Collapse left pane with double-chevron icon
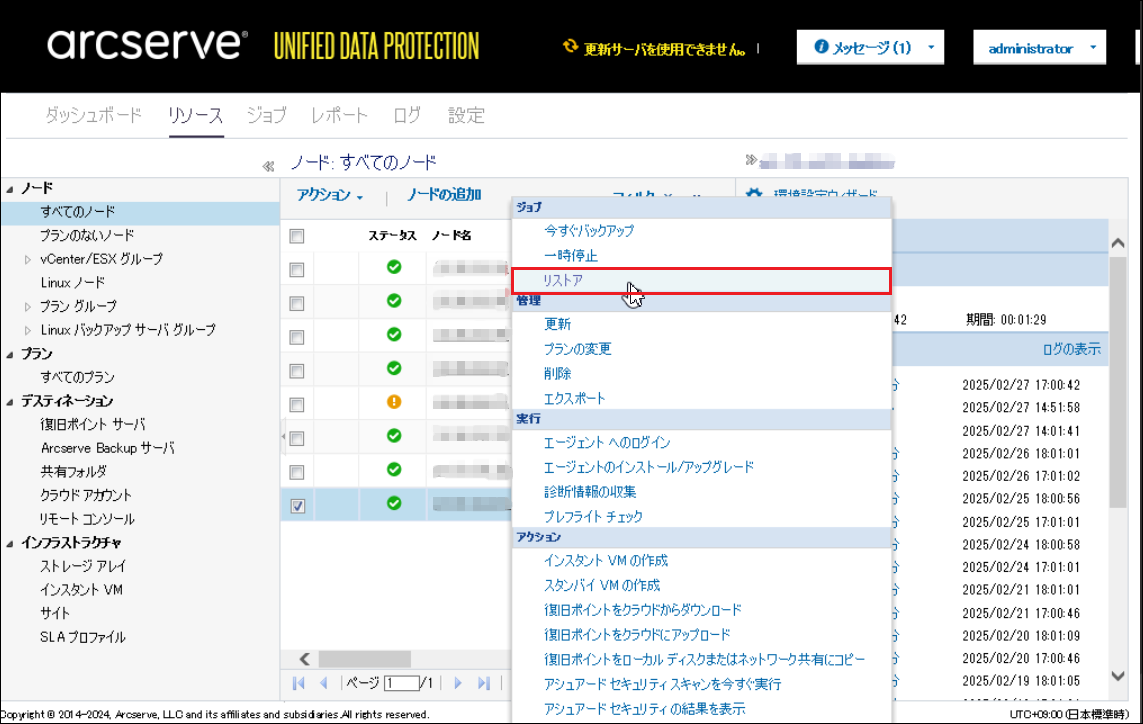The image size is (1143, 724). coord(268,166)
